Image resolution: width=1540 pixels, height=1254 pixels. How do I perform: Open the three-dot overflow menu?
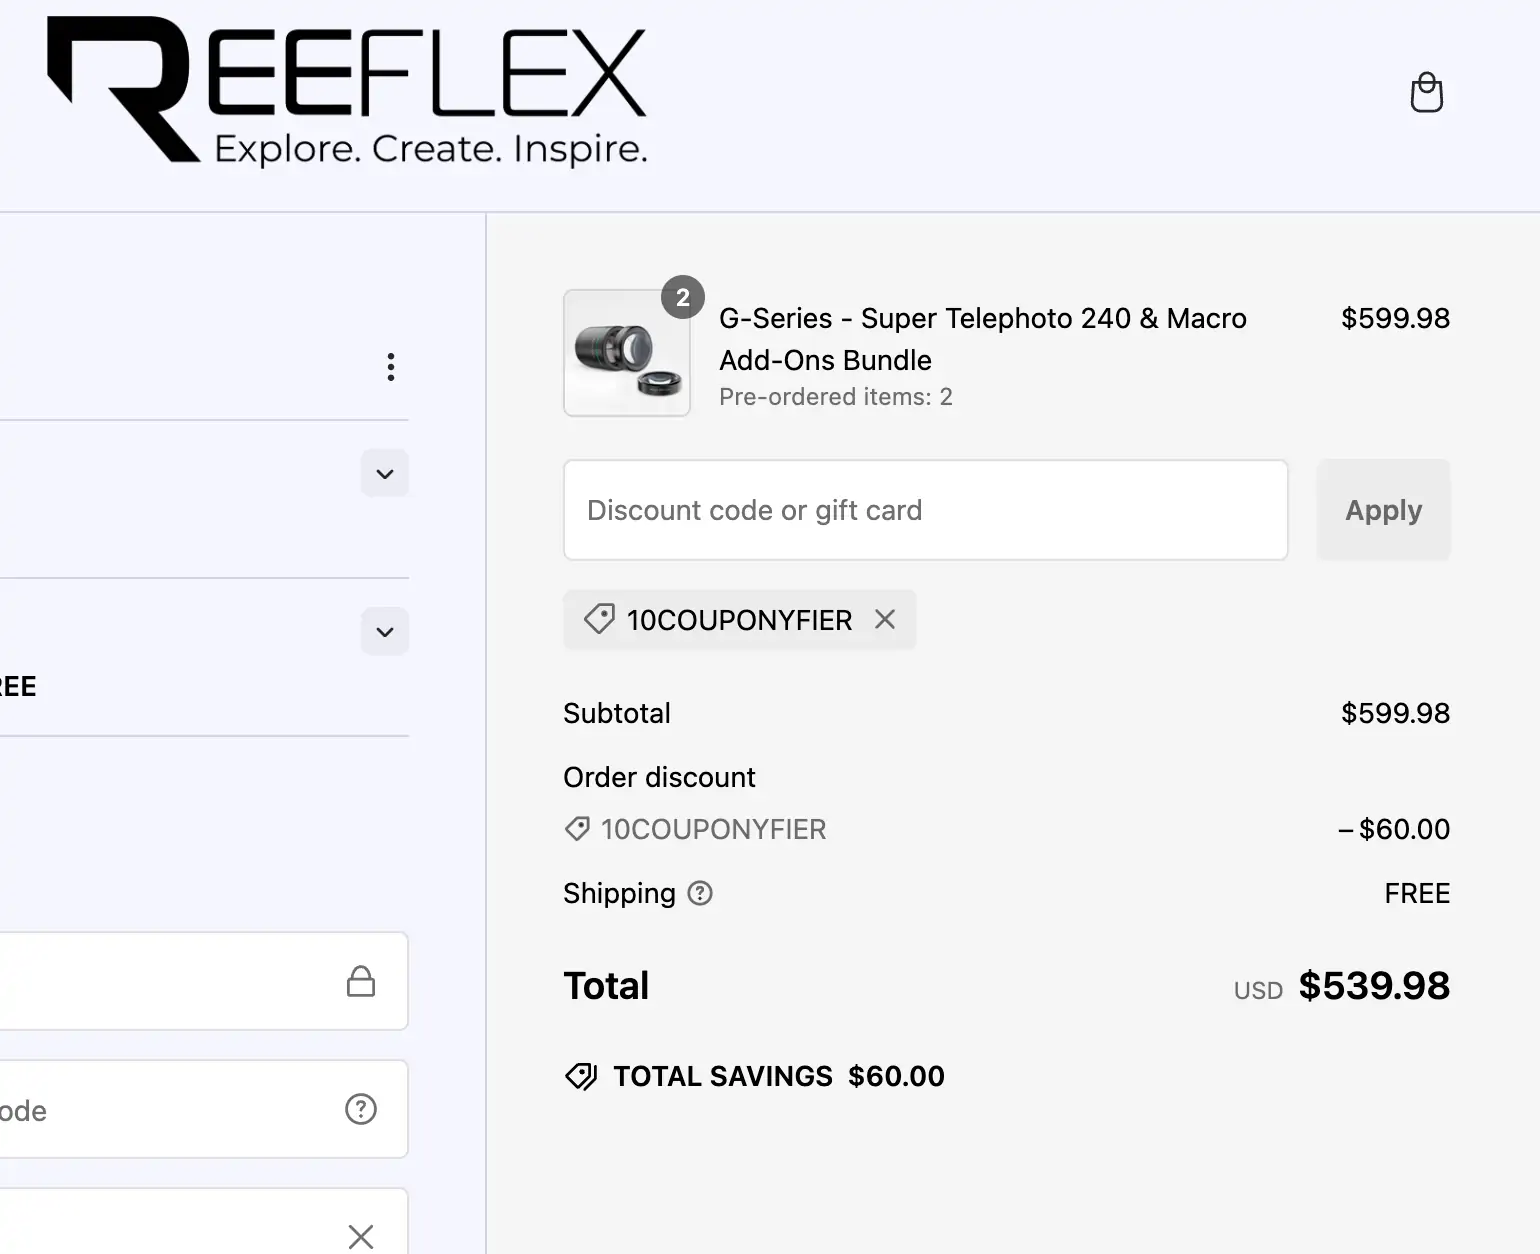click(391, 367)
